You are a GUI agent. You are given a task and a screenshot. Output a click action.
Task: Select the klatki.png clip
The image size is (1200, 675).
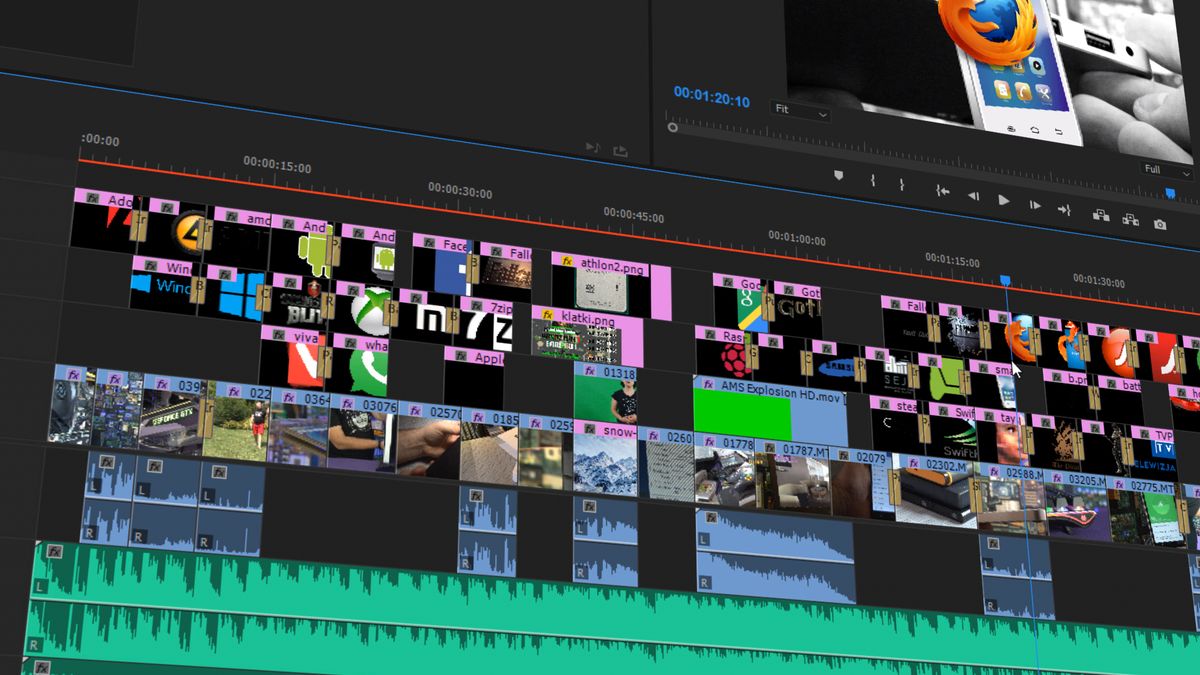pos(586,338)
